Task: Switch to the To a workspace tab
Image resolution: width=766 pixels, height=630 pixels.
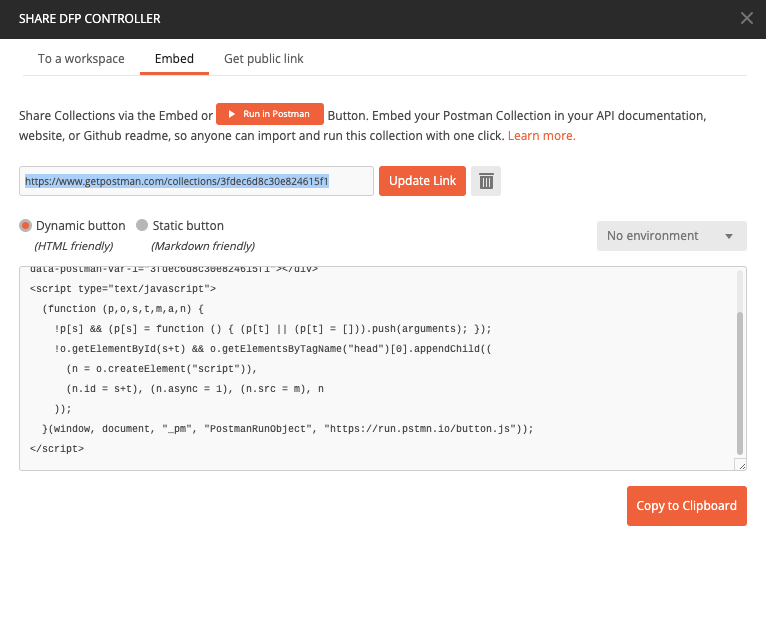Action: point(81,59)
